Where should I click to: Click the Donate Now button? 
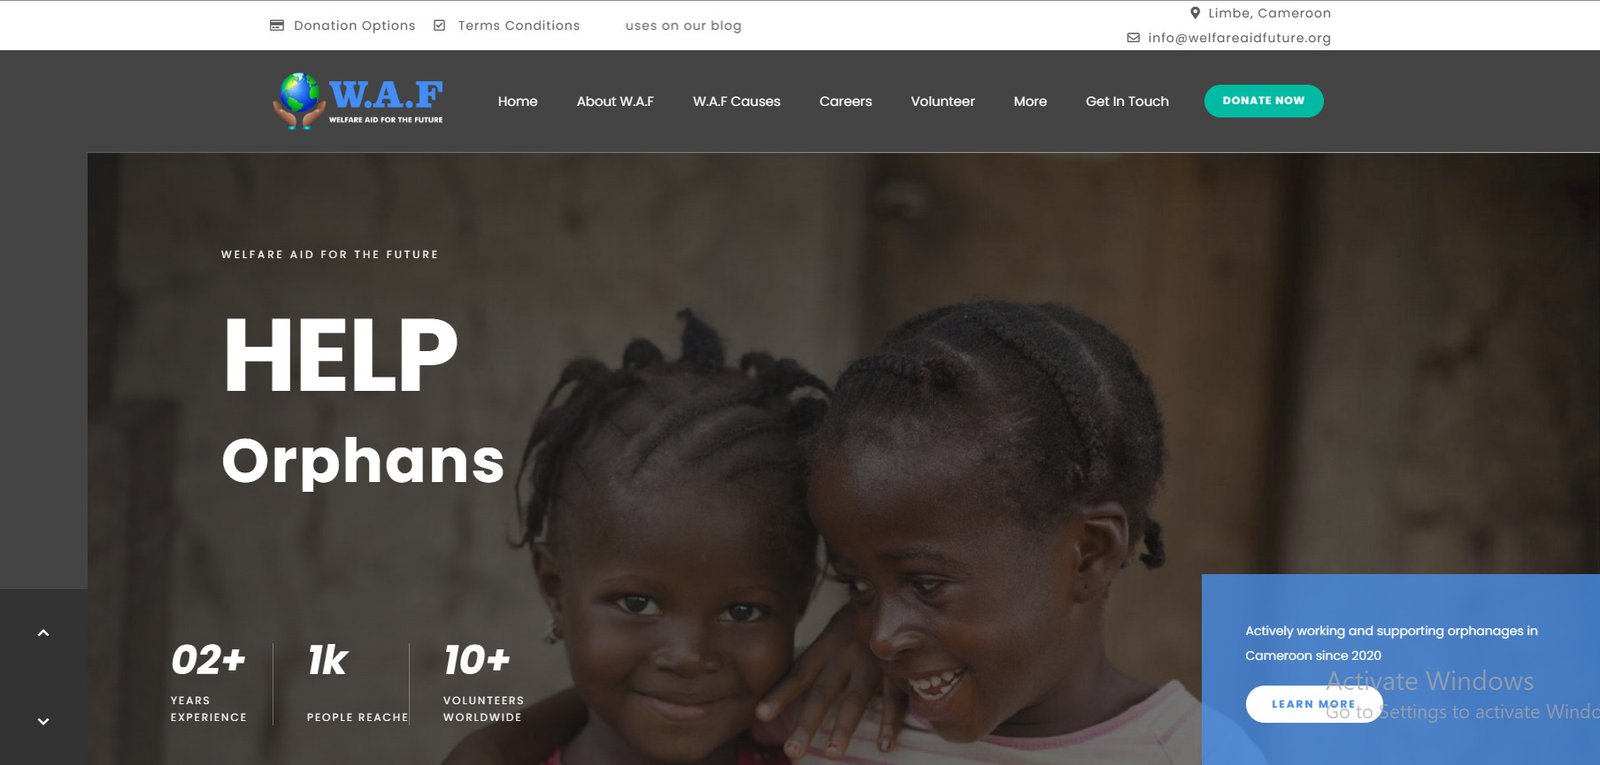[1264, 101]
